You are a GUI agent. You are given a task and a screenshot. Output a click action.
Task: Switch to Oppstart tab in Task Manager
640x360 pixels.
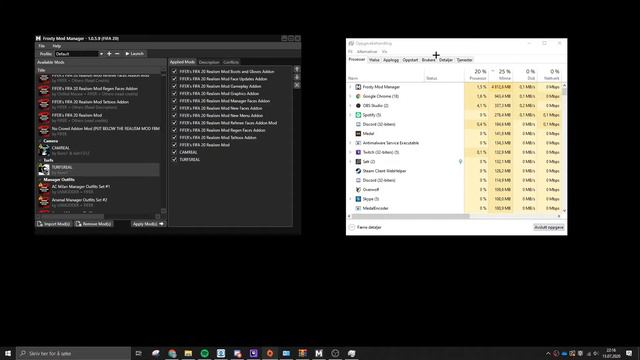[x=410, y=60]
